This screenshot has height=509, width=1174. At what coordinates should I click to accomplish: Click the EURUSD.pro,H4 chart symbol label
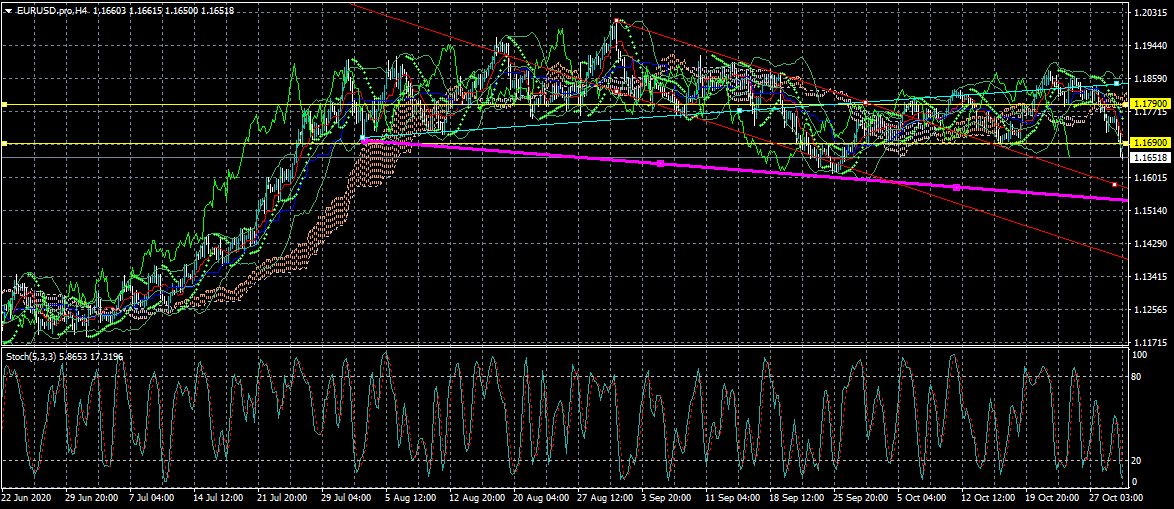coord(52,9)
